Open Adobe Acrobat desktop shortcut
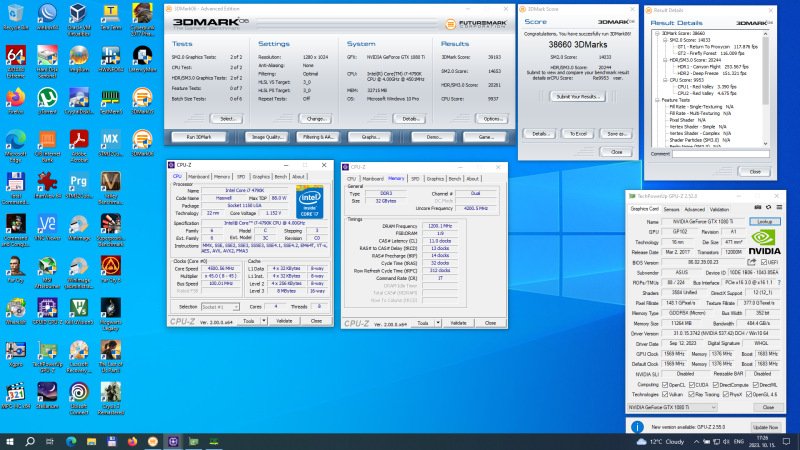Screen dimensions: 800x450 pos(79,146)
